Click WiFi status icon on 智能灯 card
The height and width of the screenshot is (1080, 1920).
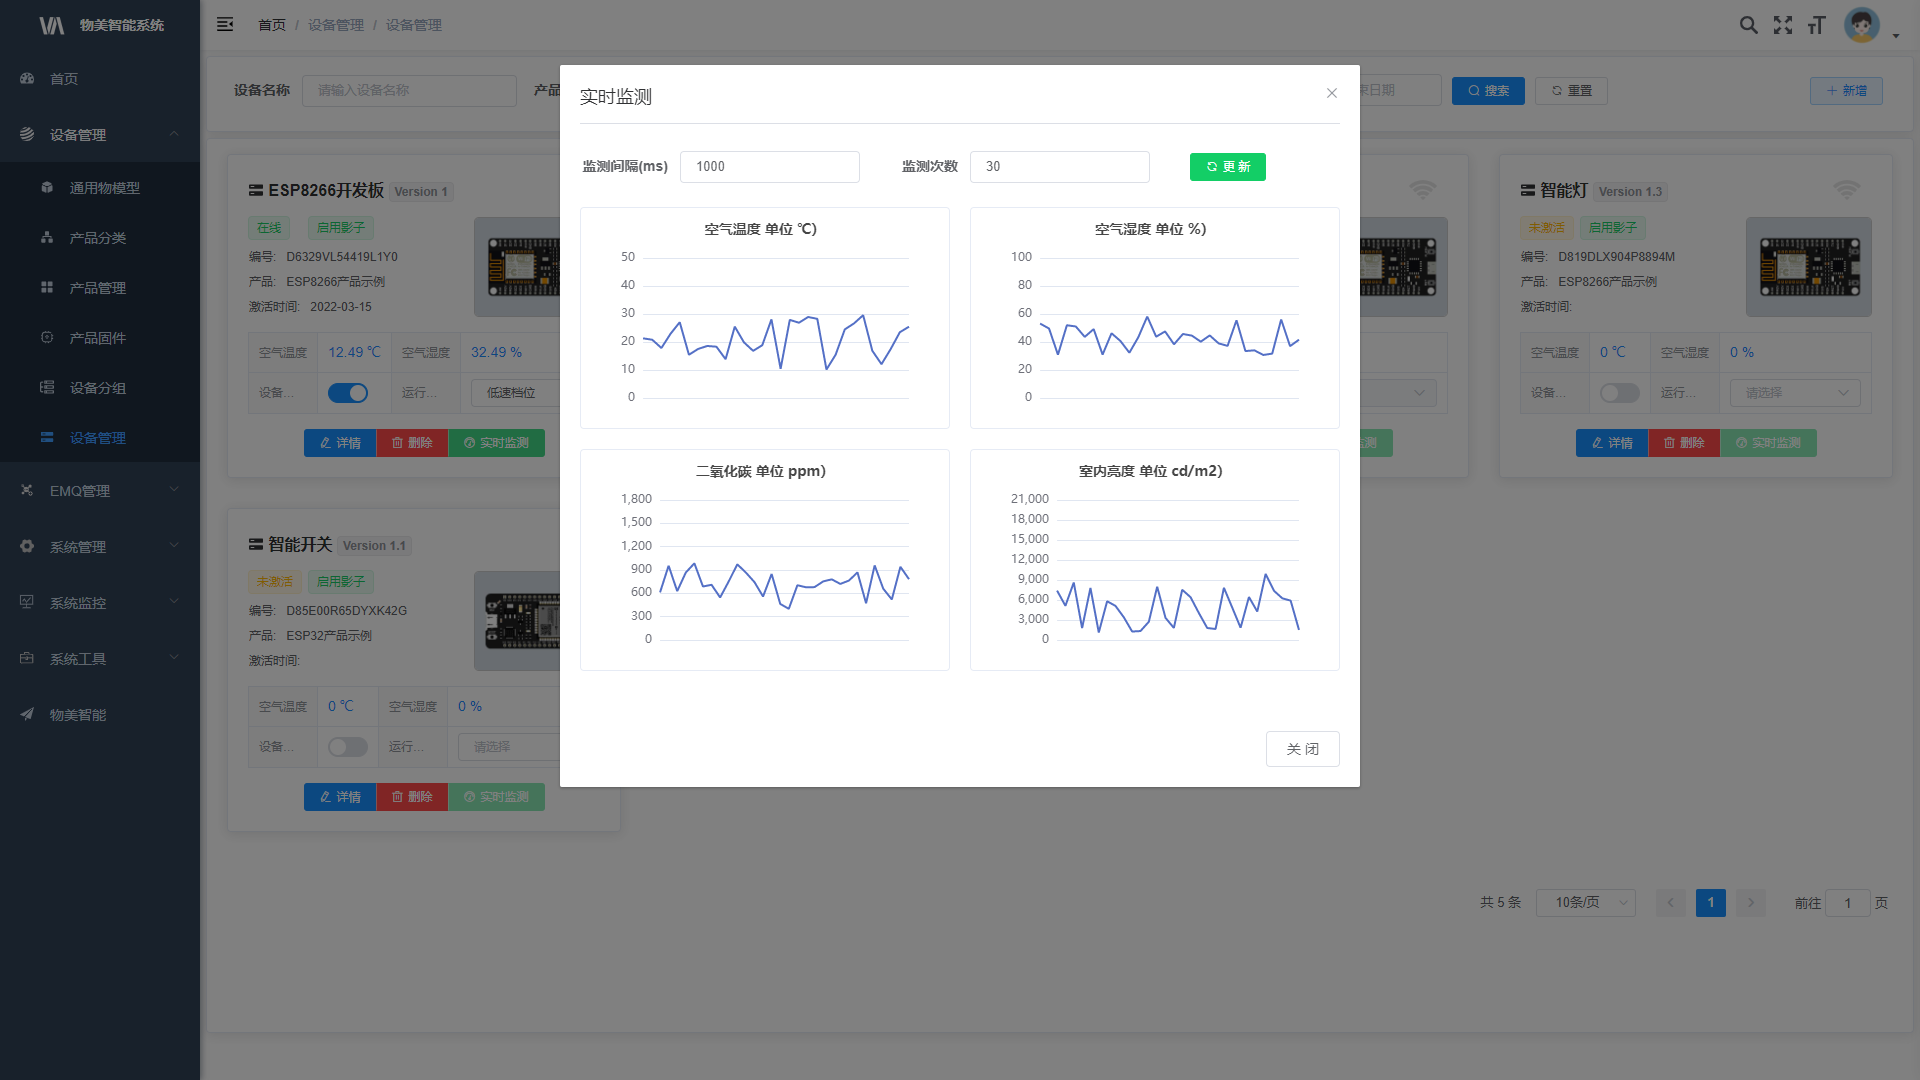[x=1846, y=189]
